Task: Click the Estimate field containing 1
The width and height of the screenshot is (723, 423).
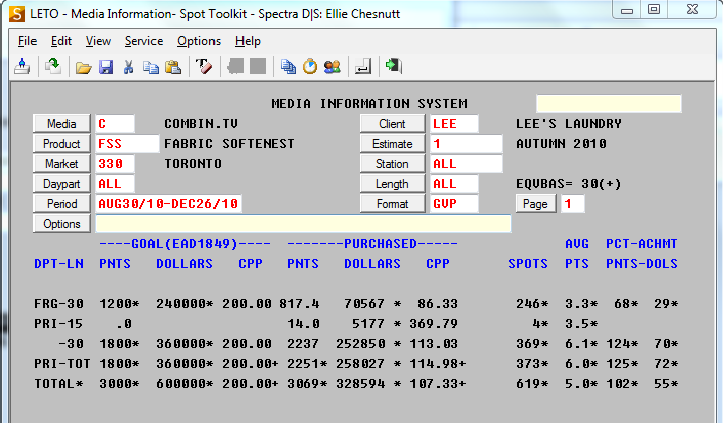Action: pyautogui.click(x=466, y=143)
